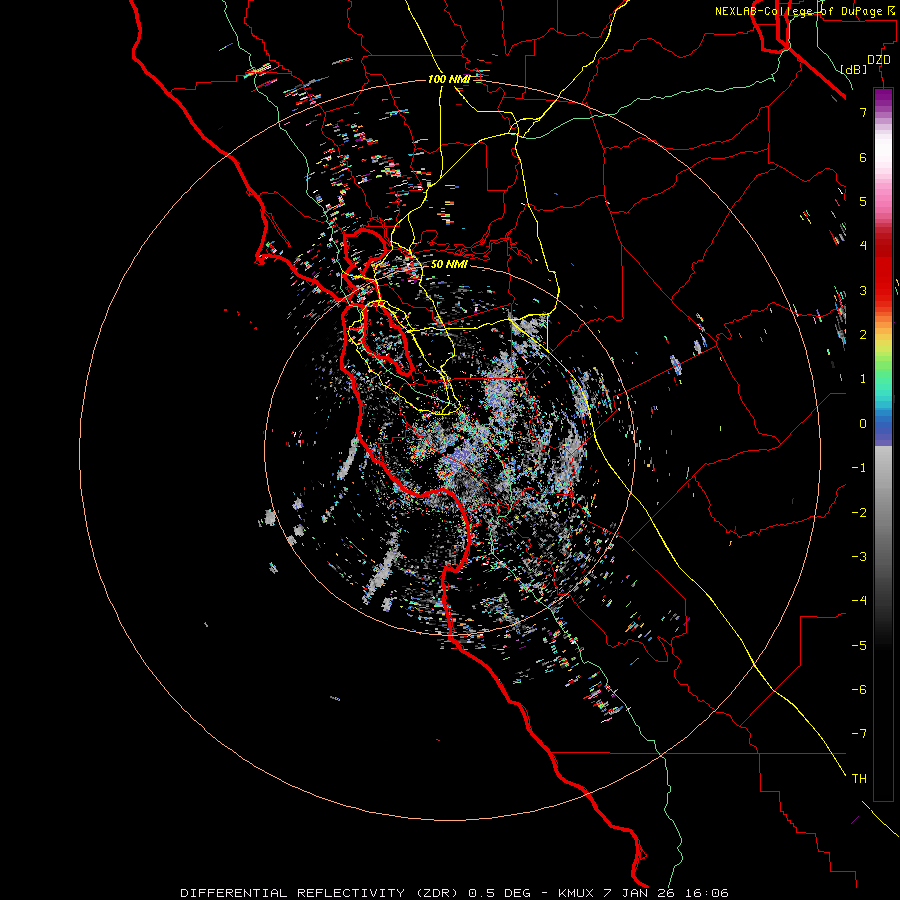Click the 7 value on the dB scale
This screenshot has width=900, height=900.
click(x=863, y=112)
